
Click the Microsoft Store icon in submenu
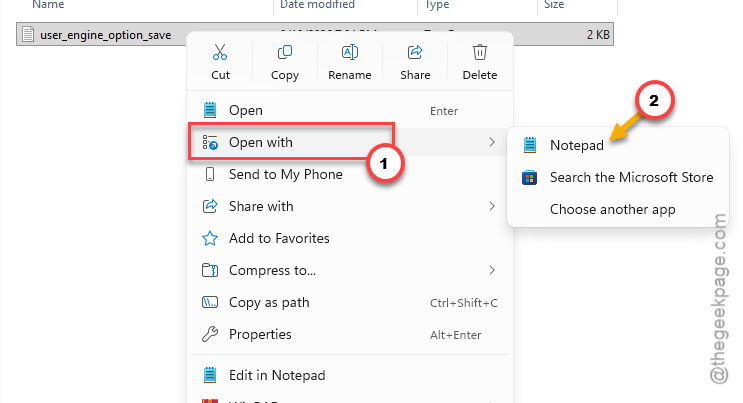pos(529,177)
